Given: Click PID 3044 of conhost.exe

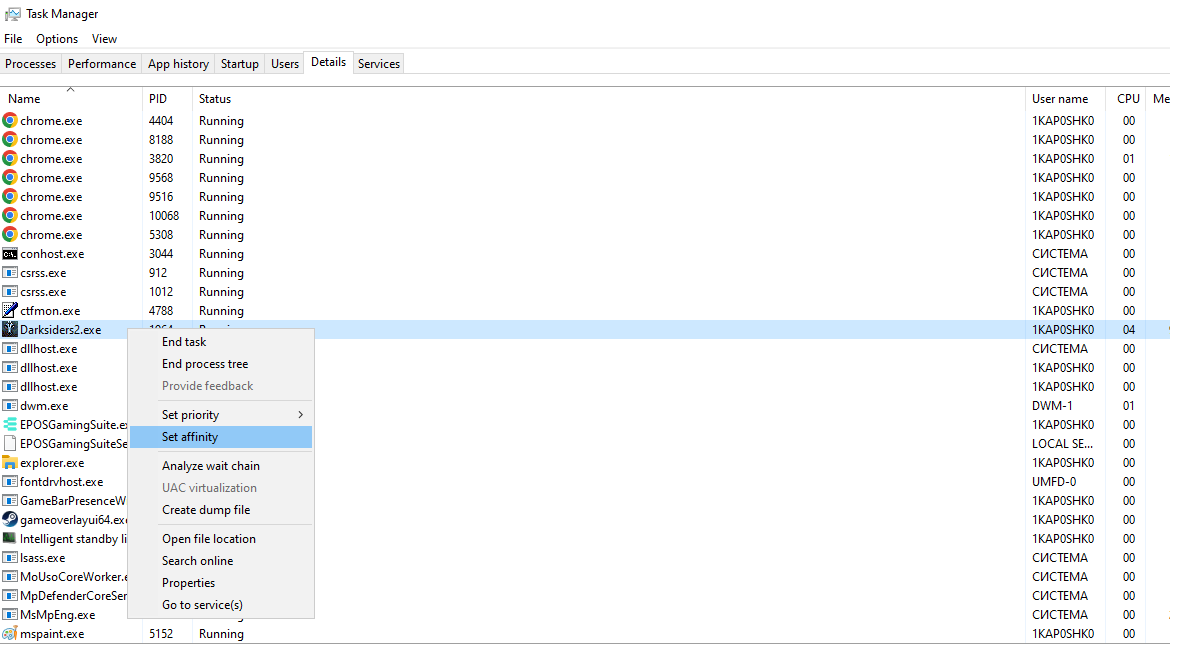Looking at the screenshot, I should [x=161, y=254].
